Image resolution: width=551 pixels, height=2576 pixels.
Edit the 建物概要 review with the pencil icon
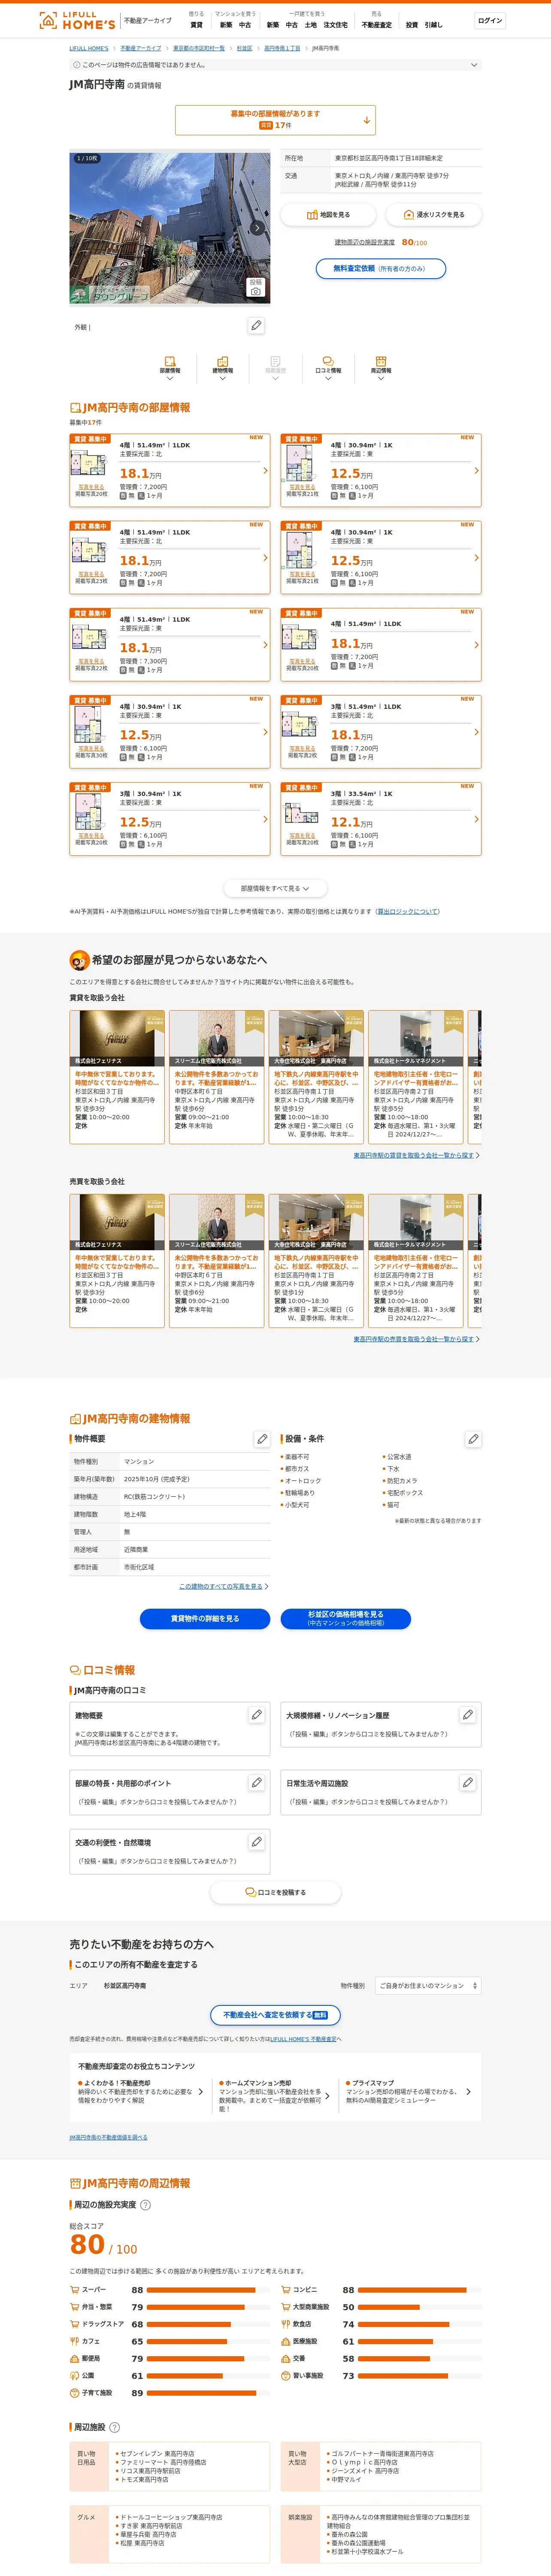(x=256, y=1715)
